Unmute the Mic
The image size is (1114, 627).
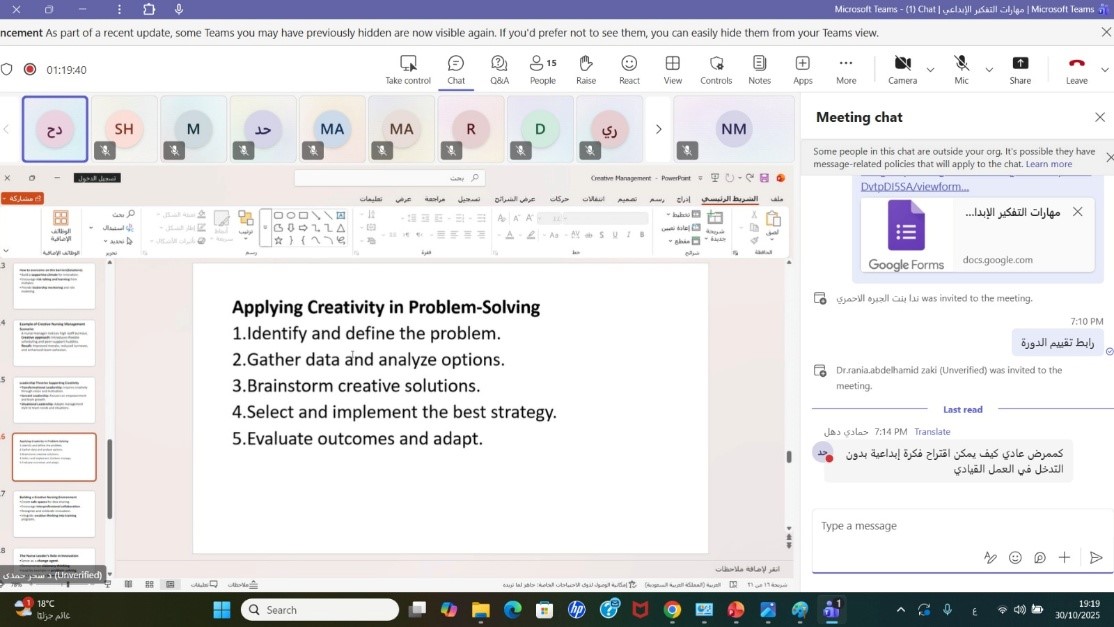click(x=961, y=69)
